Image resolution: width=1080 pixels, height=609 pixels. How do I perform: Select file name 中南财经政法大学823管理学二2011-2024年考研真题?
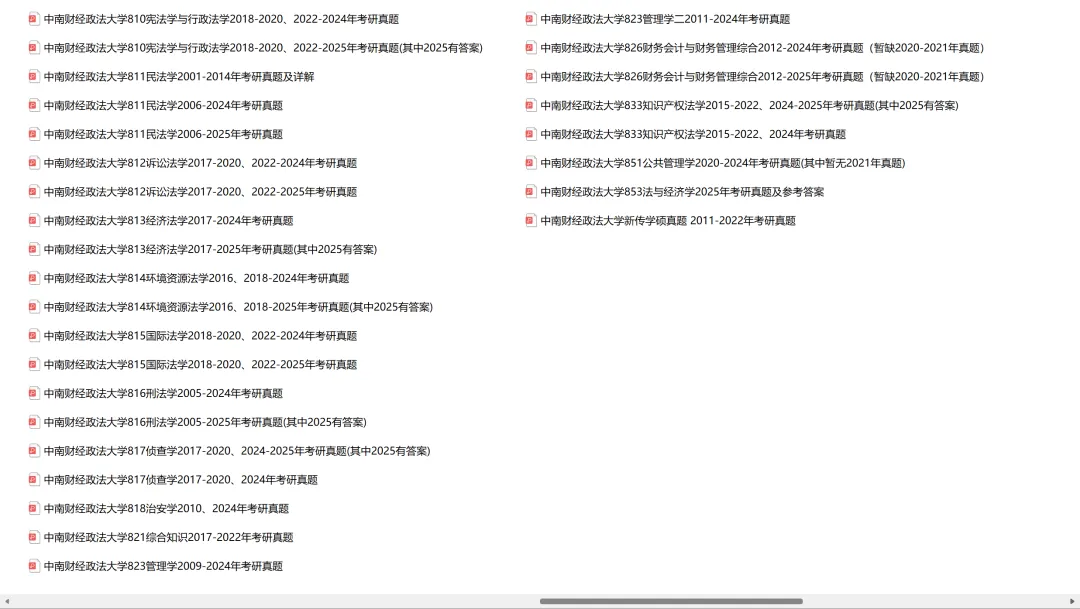click(x=665, y=19)
